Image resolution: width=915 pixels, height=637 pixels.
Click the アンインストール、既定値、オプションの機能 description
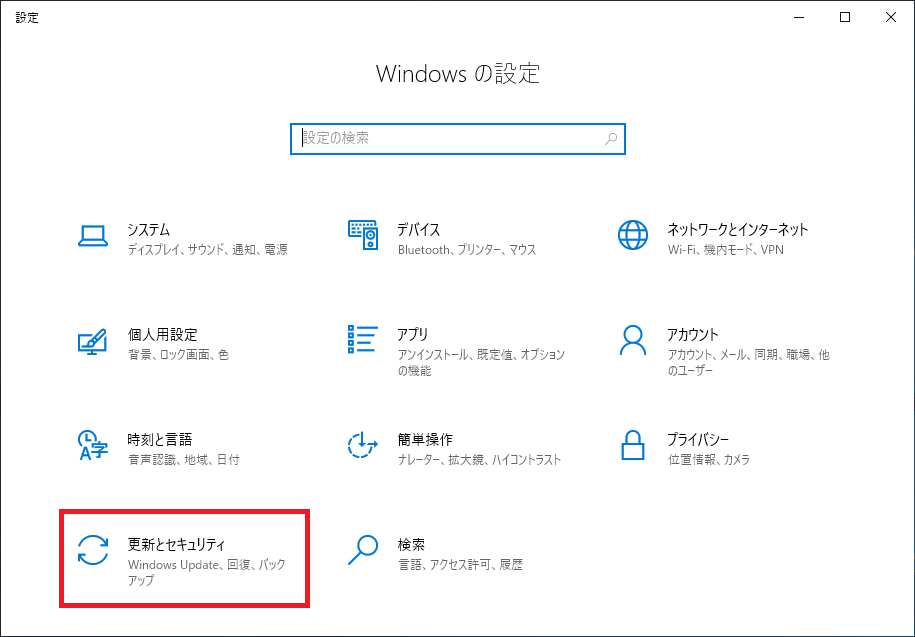pos(481,362)
